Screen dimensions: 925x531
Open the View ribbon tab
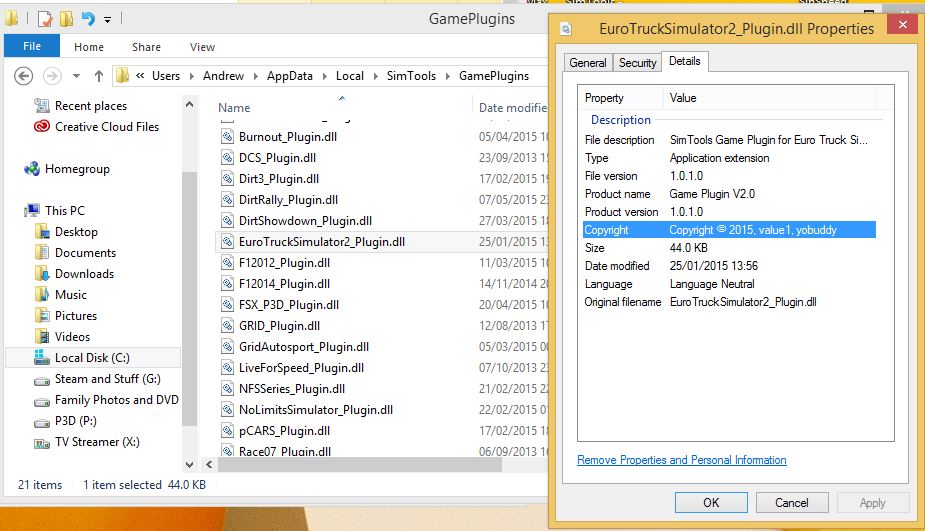click(202, 47)
